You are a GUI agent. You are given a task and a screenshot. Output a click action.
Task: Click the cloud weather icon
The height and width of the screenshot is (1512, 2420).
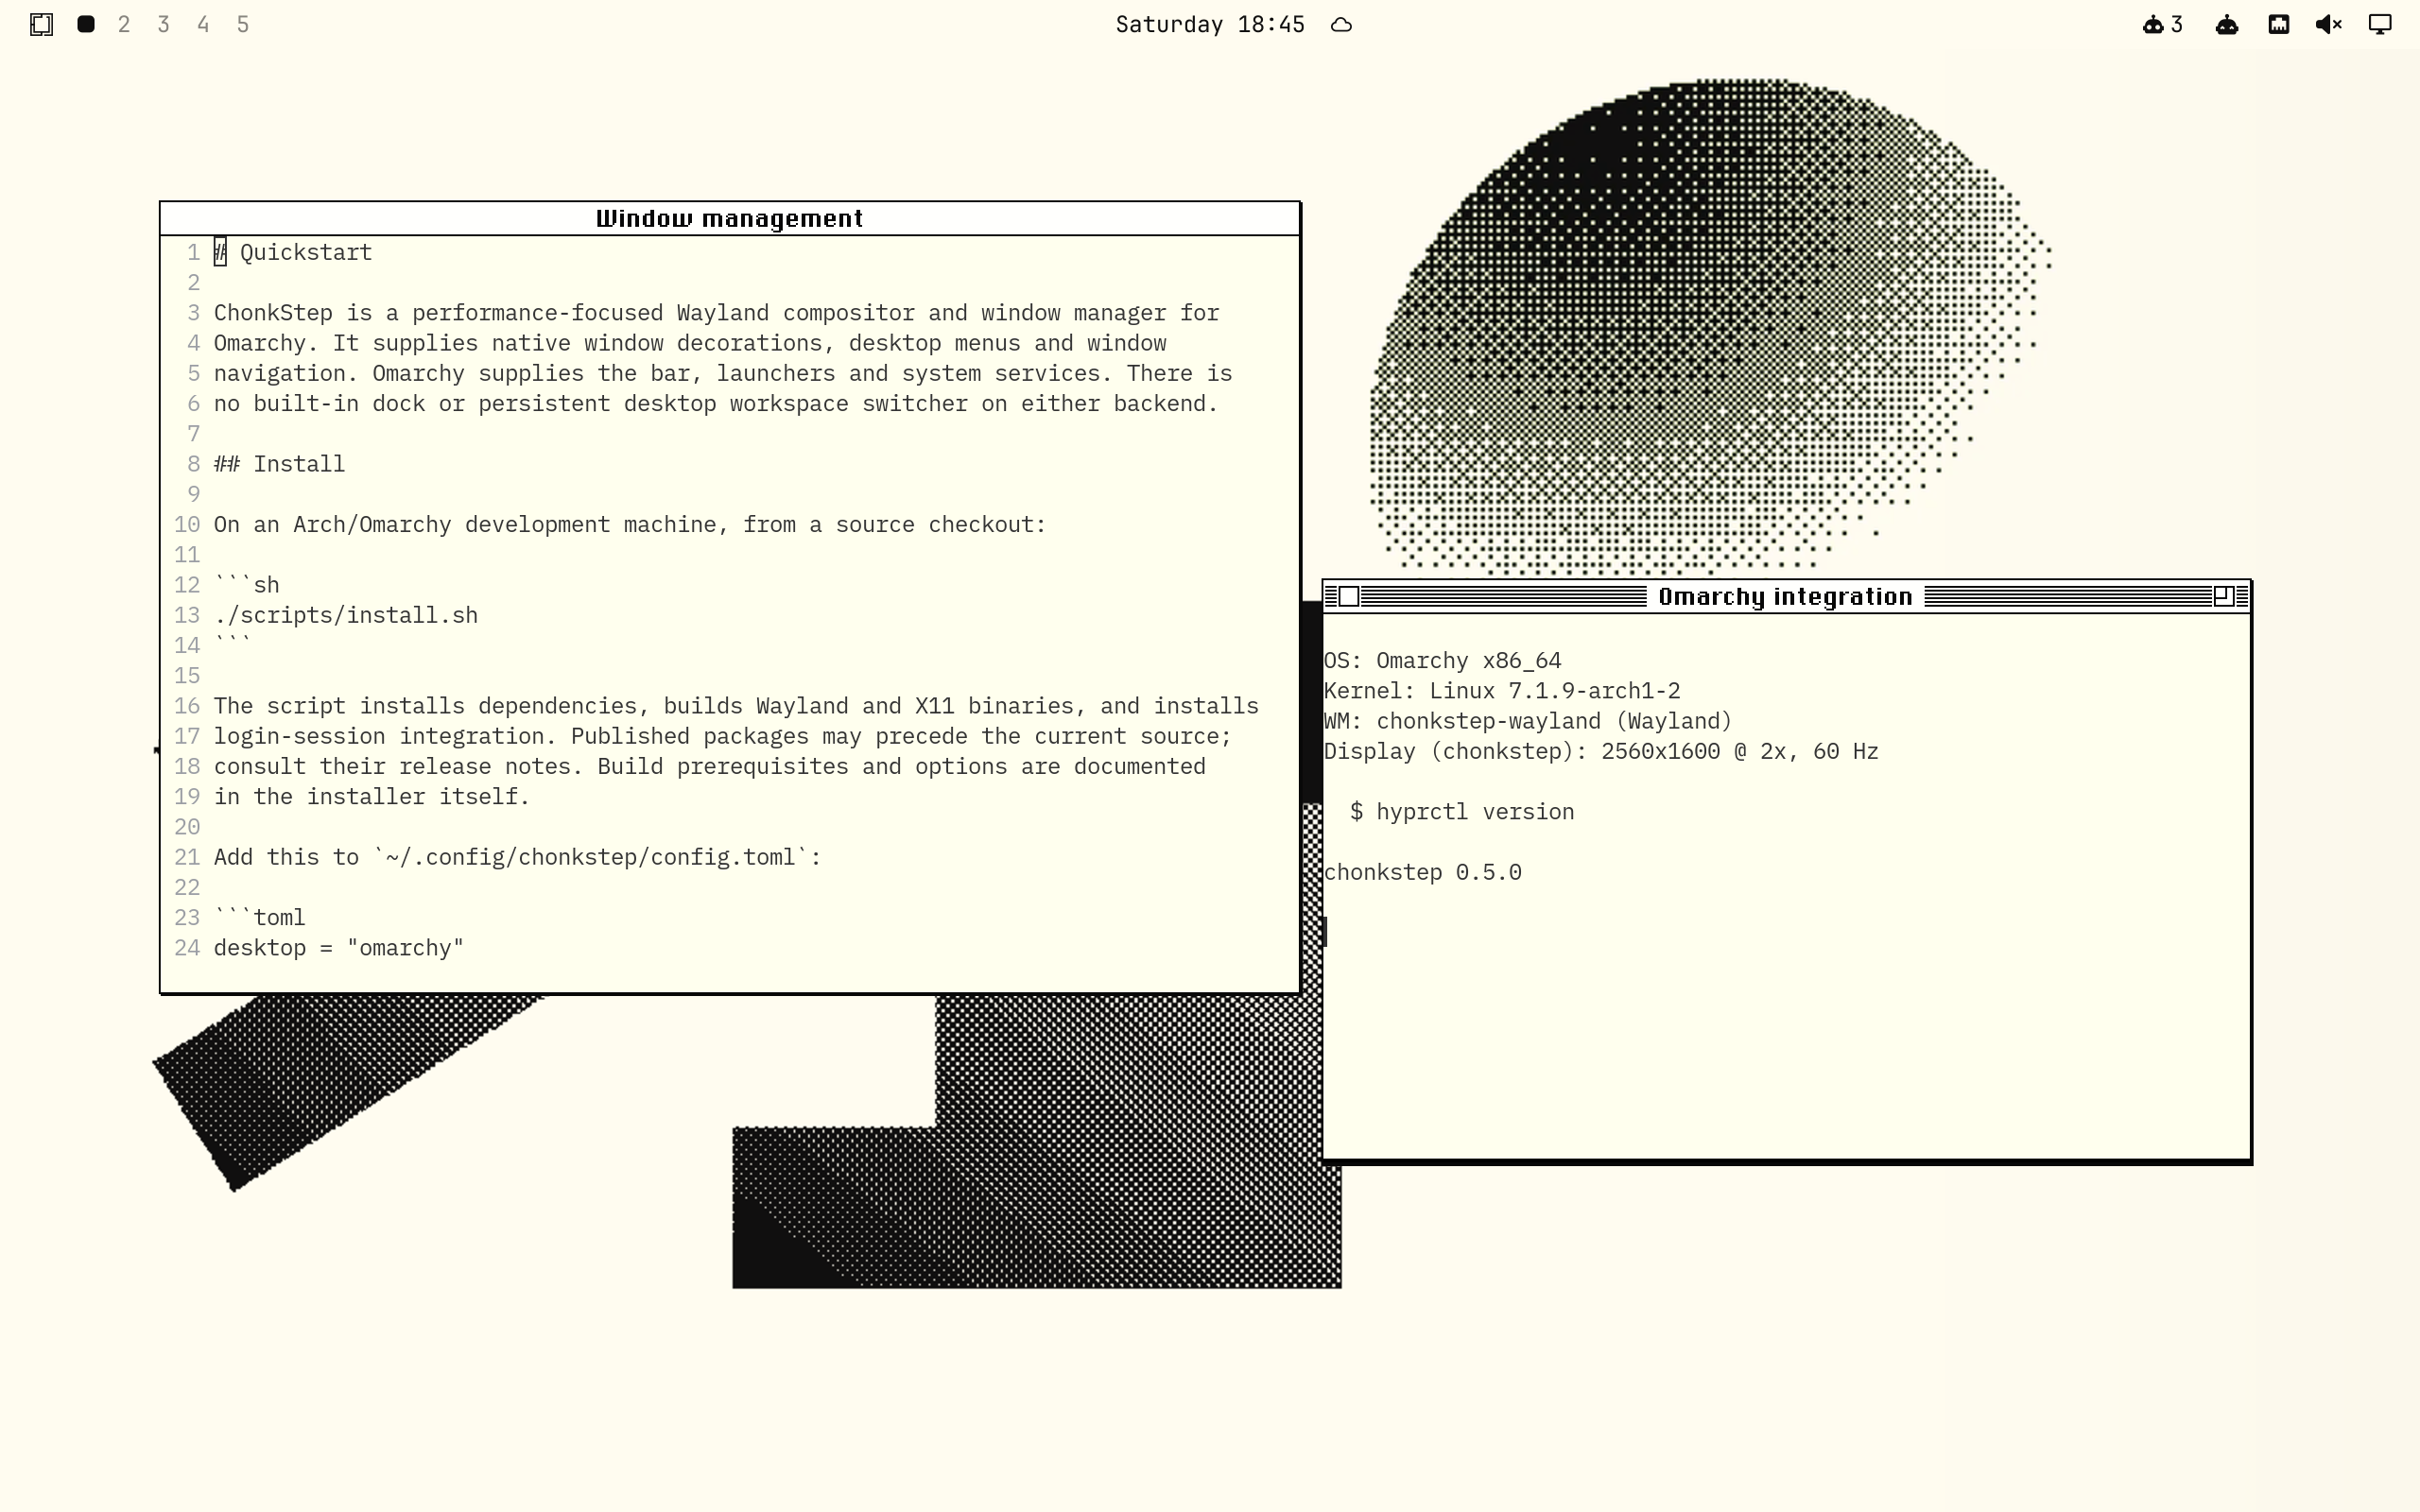tap(1342, 25)
